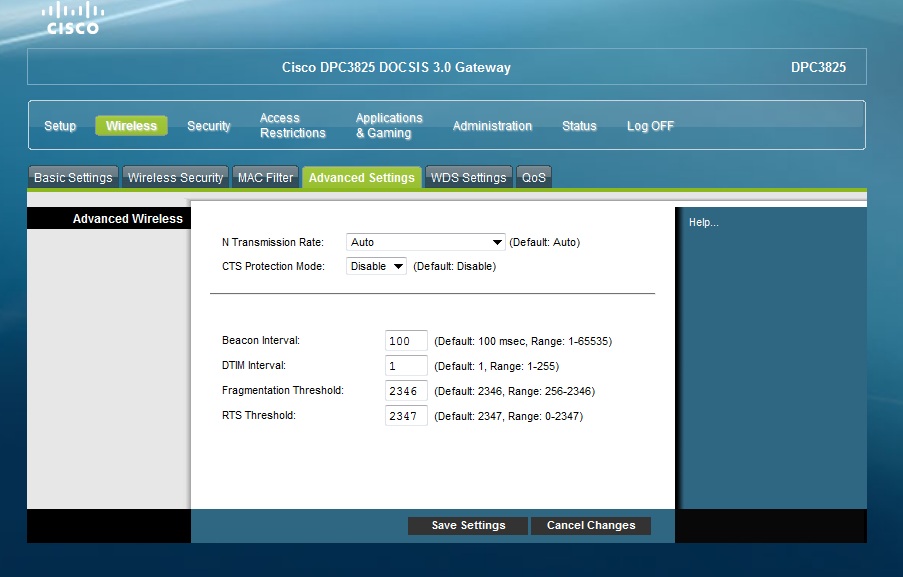Viewport: 903px width, 577px height.
Task: Click the Fragmentation Threshold label
Action: pyautogui.click(x=283, y=390)
